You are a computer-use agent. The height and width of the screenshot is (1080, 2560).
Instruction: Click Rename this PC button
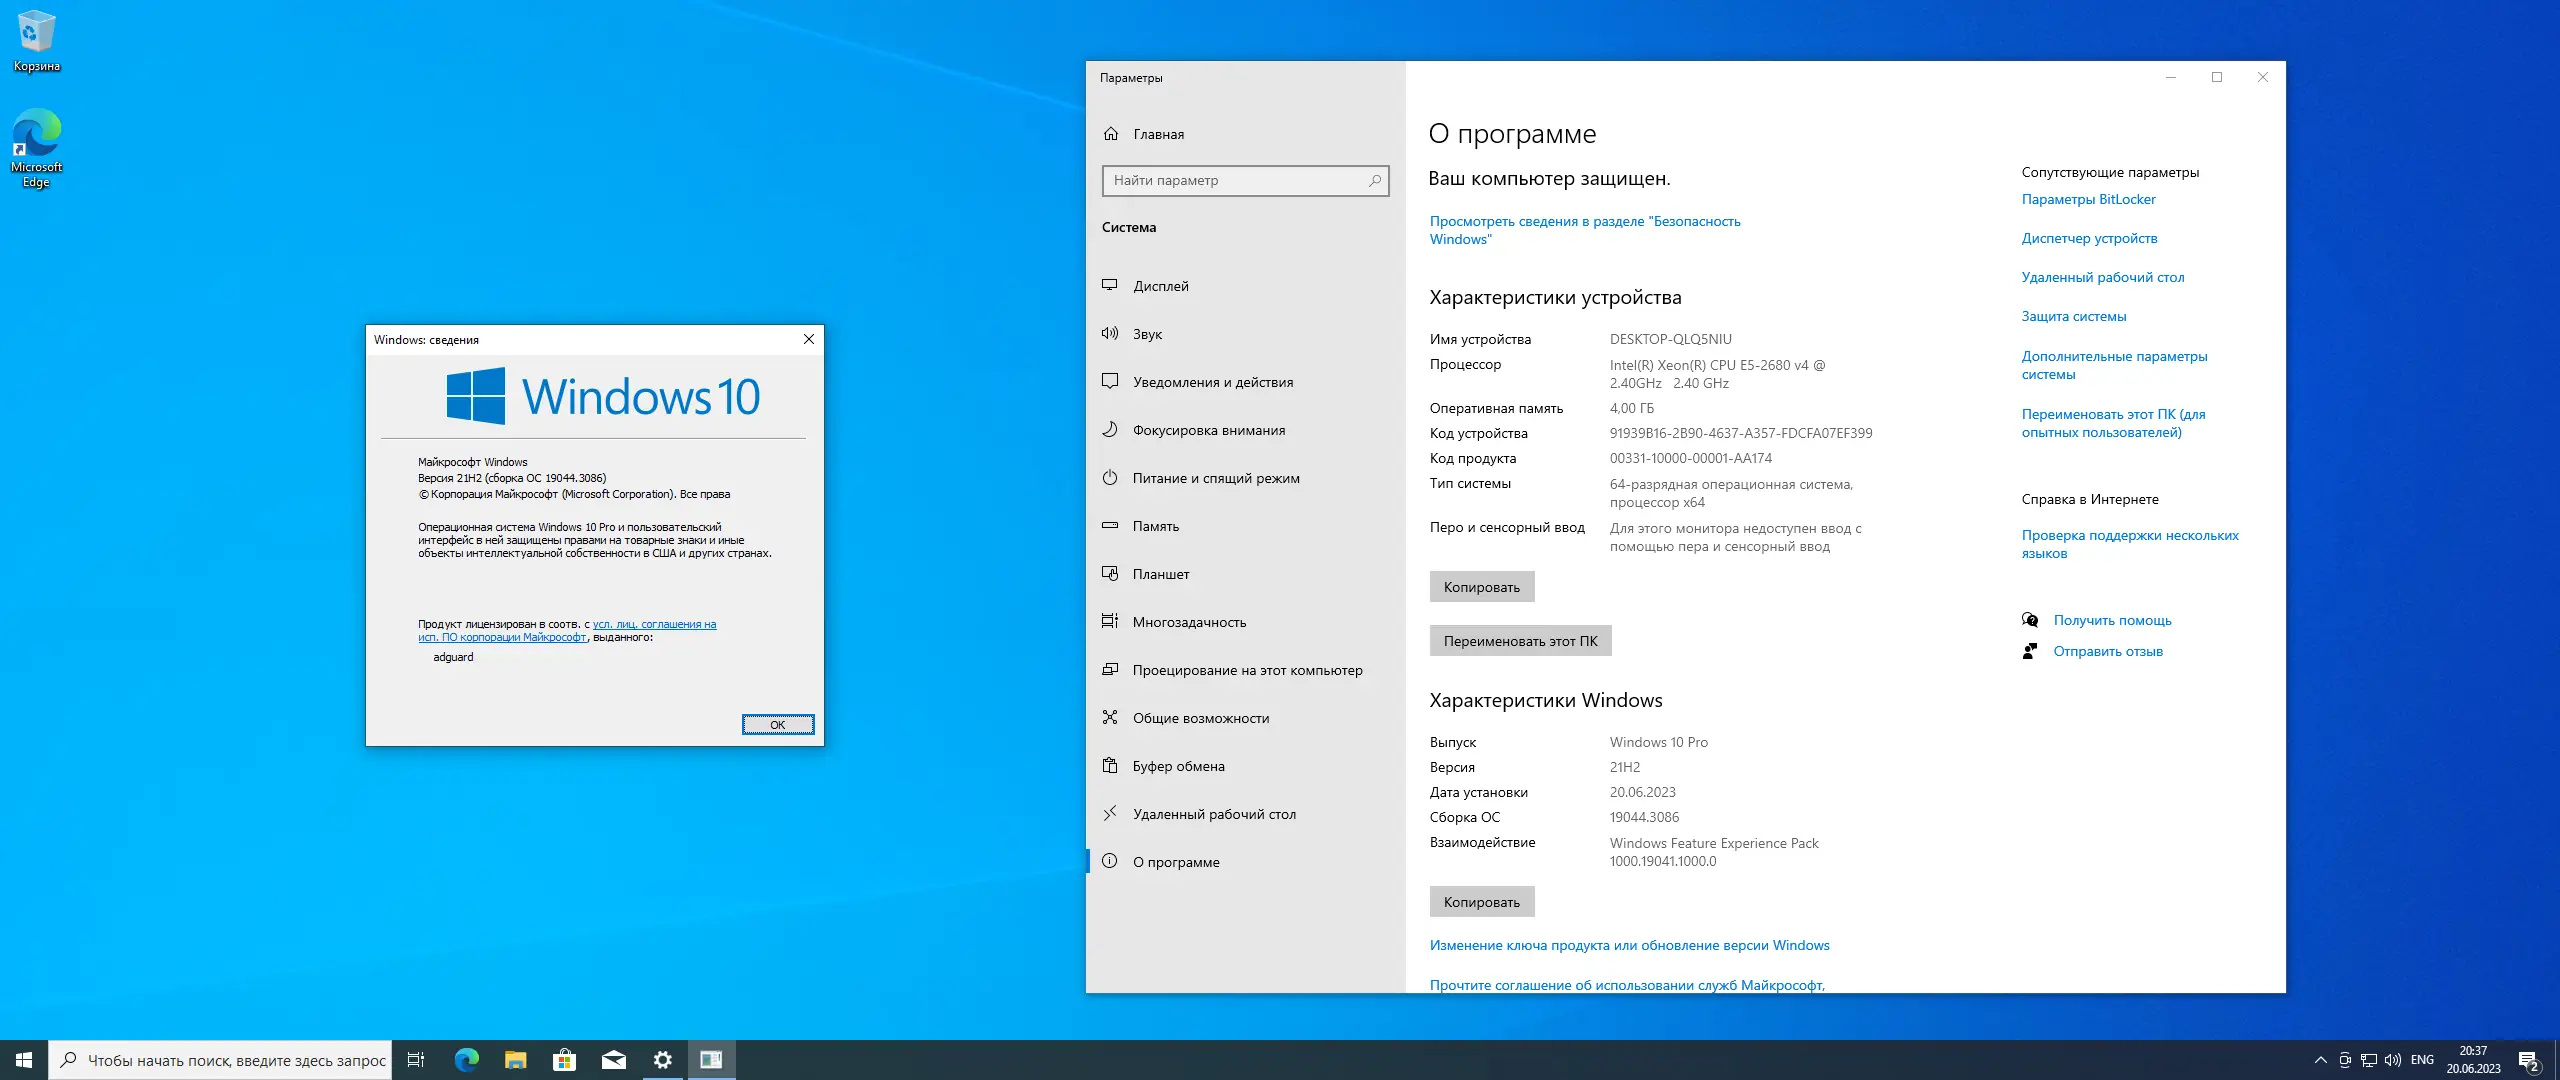pos(1520,641)
